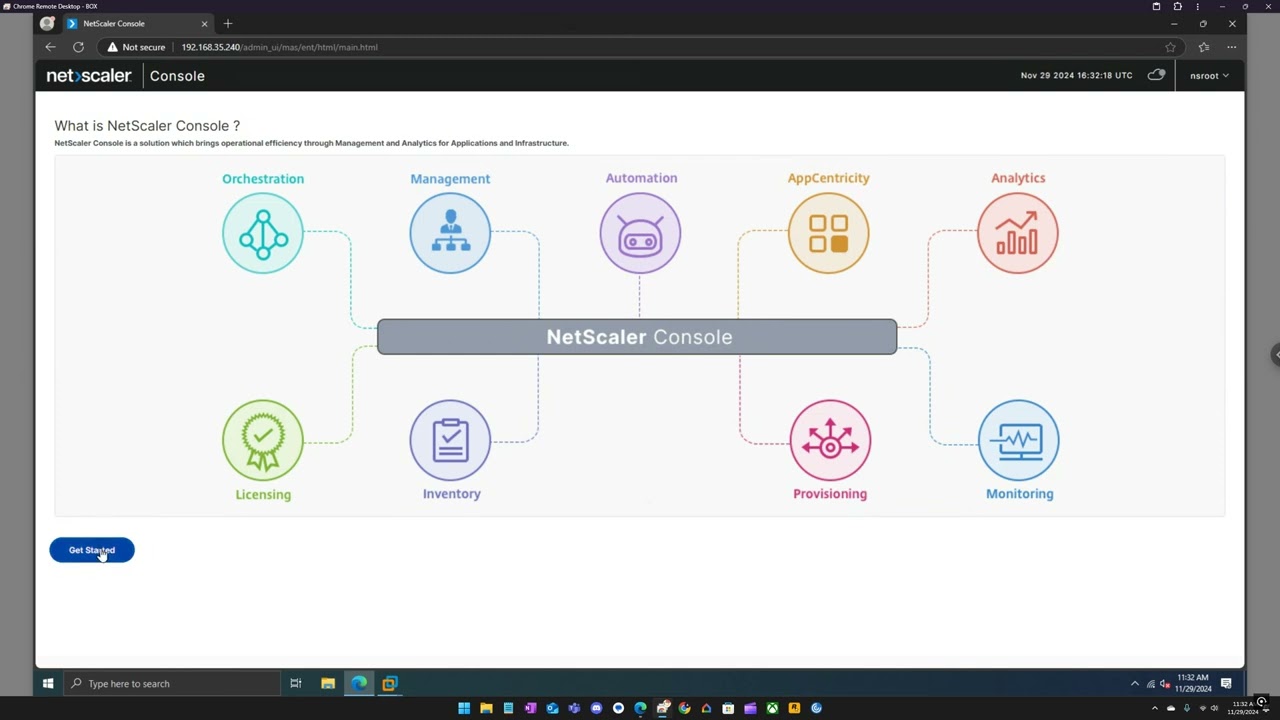Open the local taskbar Teams icon
This screenshot has width=1280, height=720.
pos(574,708)
